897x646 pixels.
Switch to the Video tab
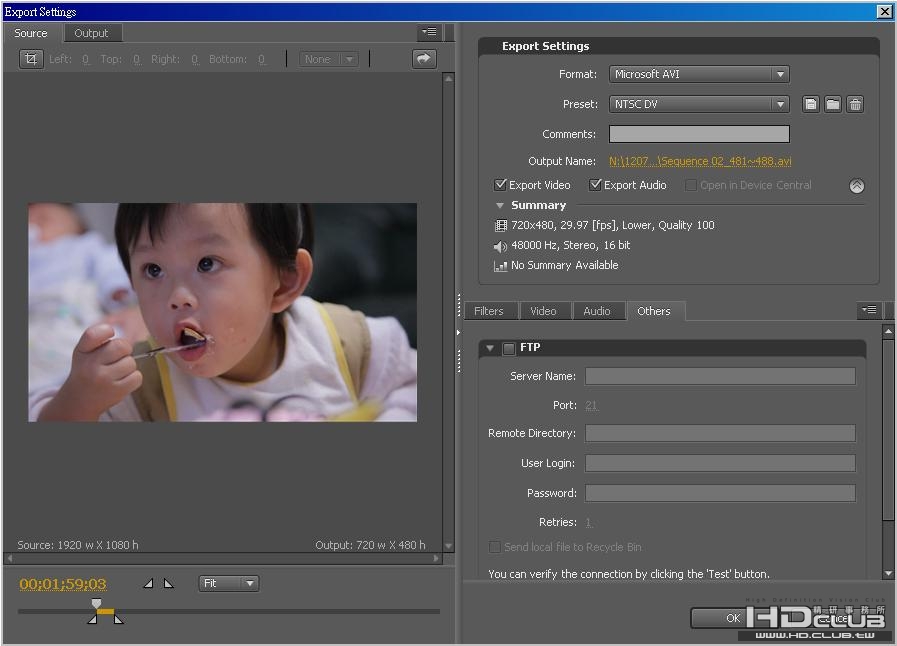(x=543, y=311)
